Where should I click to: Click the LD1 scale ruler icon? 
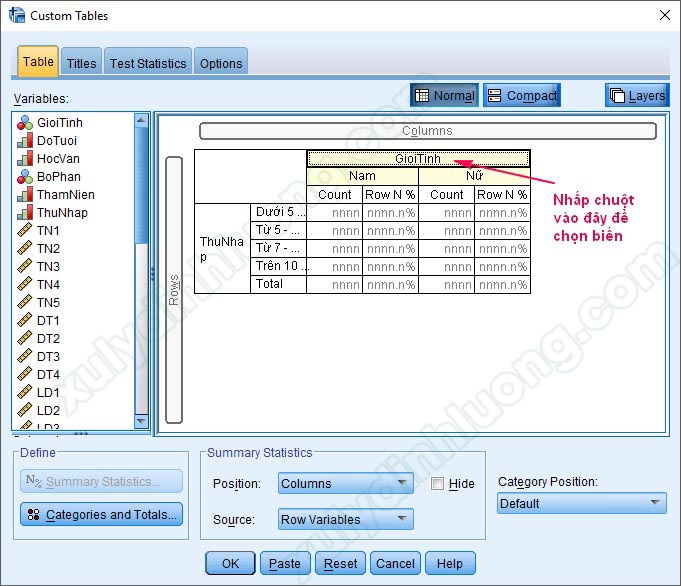25,392
